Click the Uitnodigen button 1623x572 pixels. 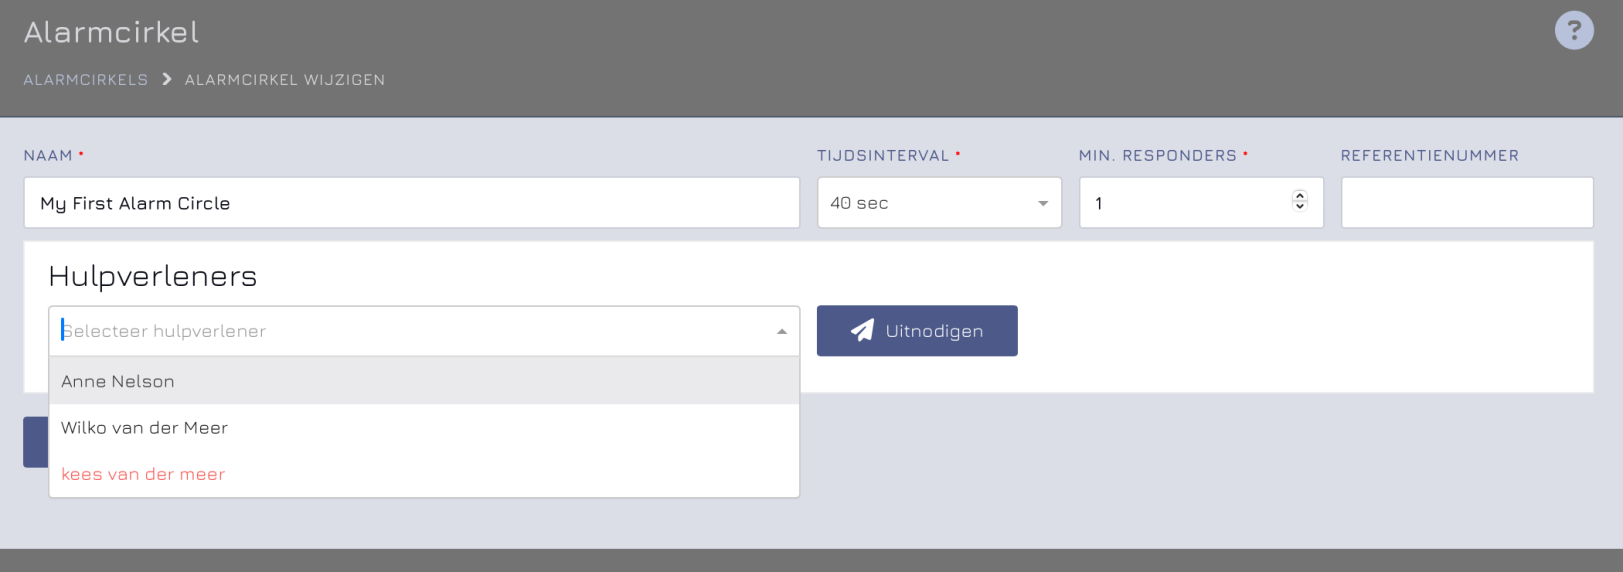click(917, 331)
